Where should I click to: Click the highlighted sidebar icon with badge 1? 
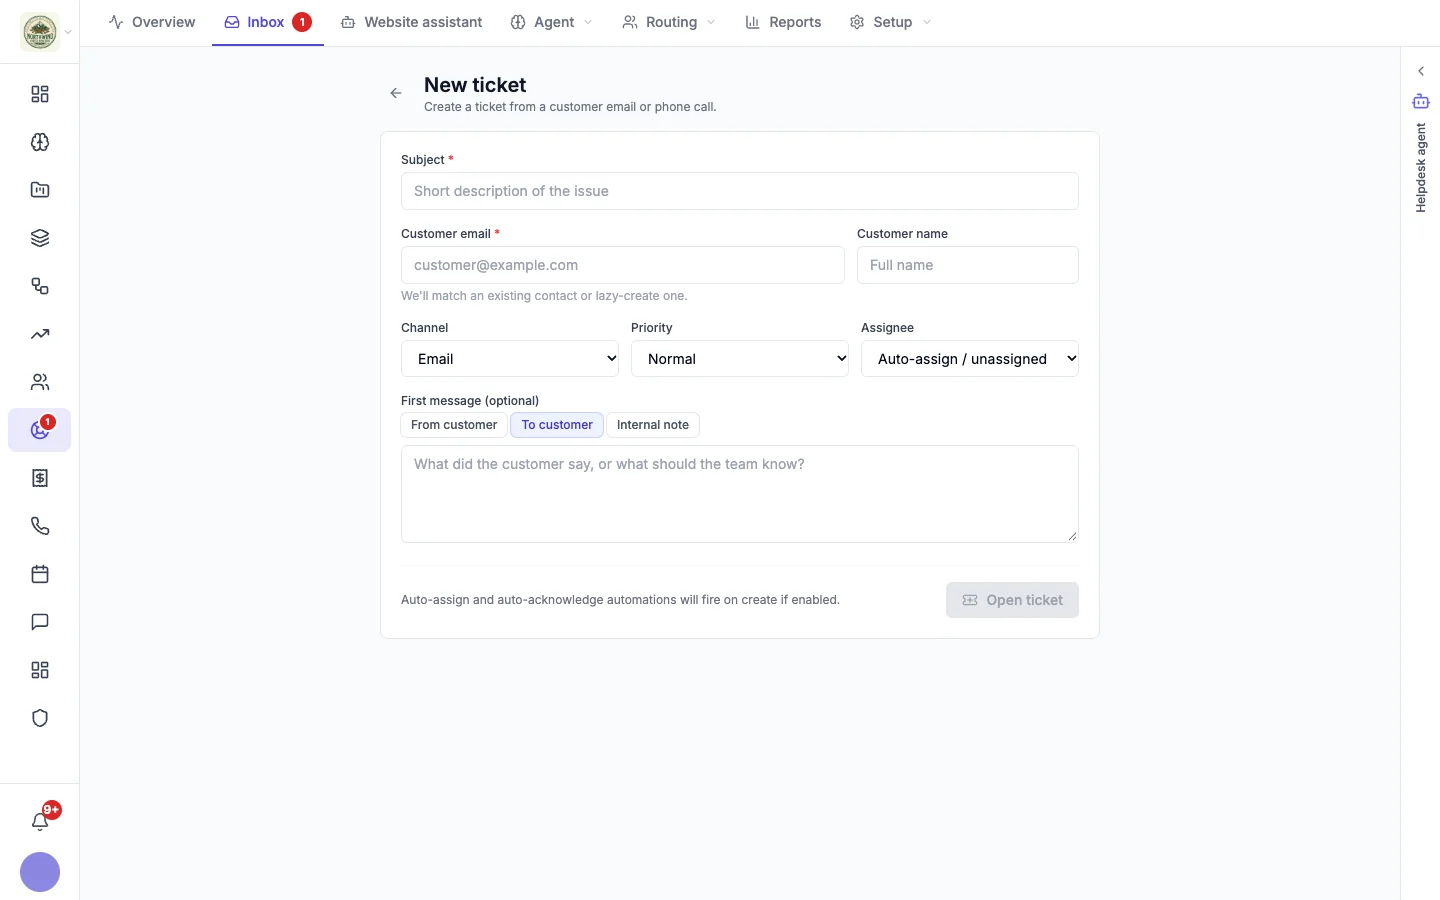40,430
